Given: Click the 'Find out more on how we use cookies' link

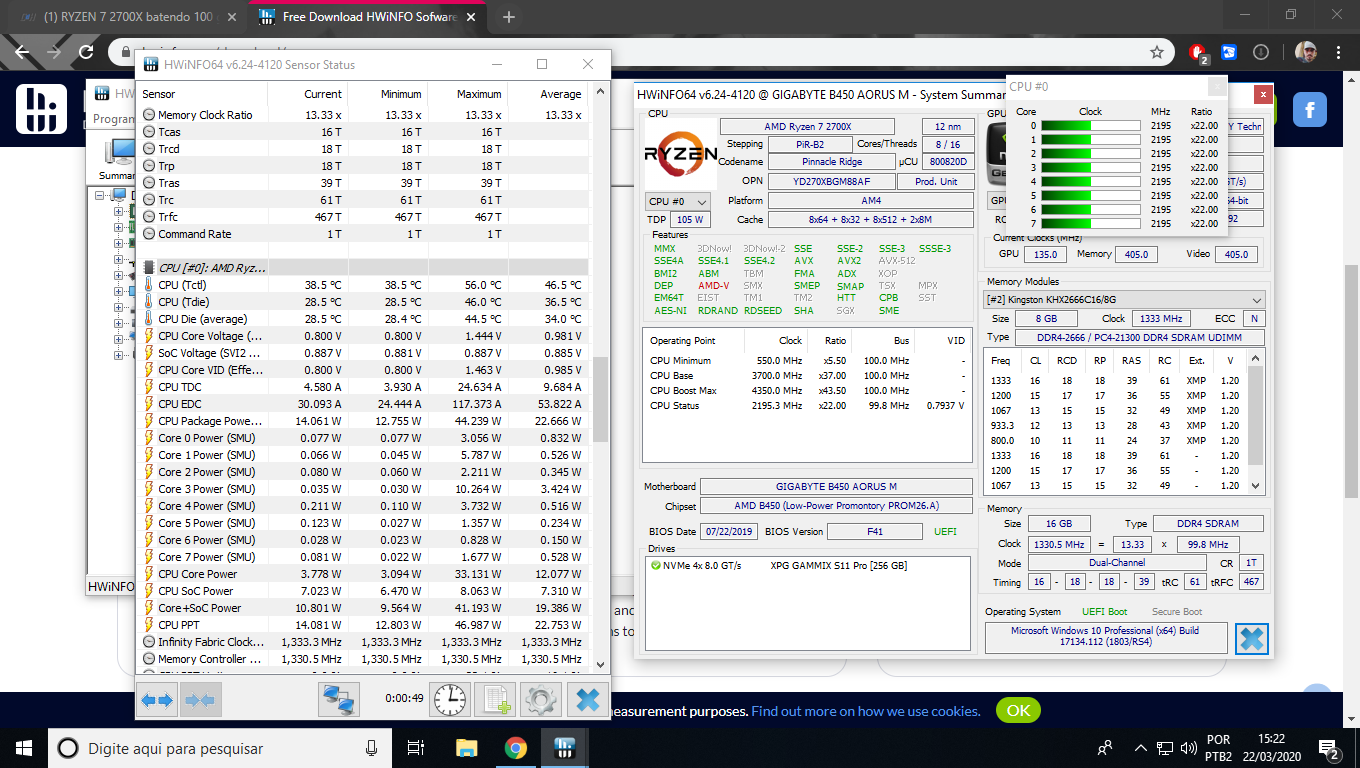Looking at the screenshot, I should click(866, 711).
